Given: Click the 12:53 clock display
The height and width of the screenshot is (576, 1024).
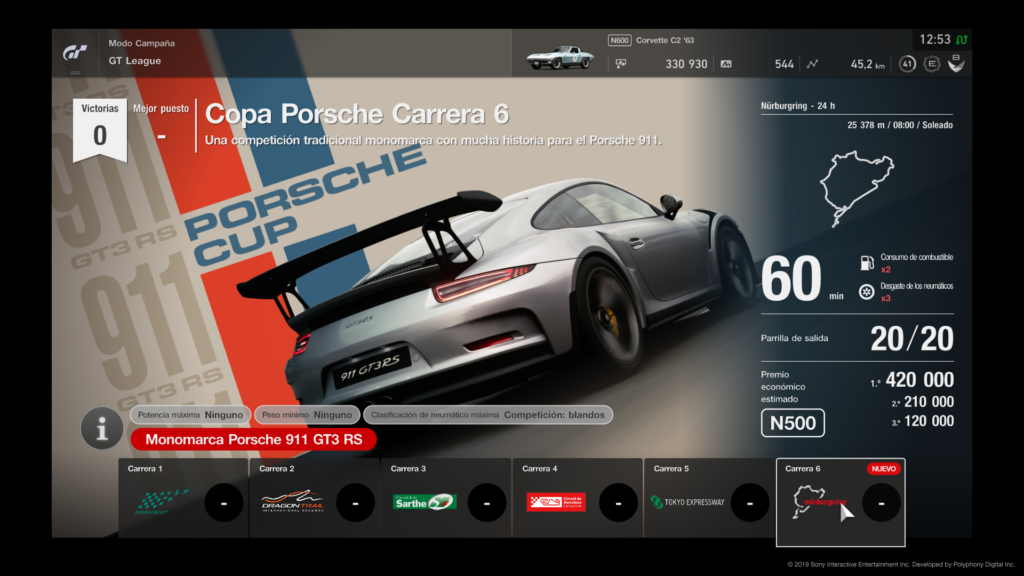Looking at the screenshot, I should [x=935, y=40].
